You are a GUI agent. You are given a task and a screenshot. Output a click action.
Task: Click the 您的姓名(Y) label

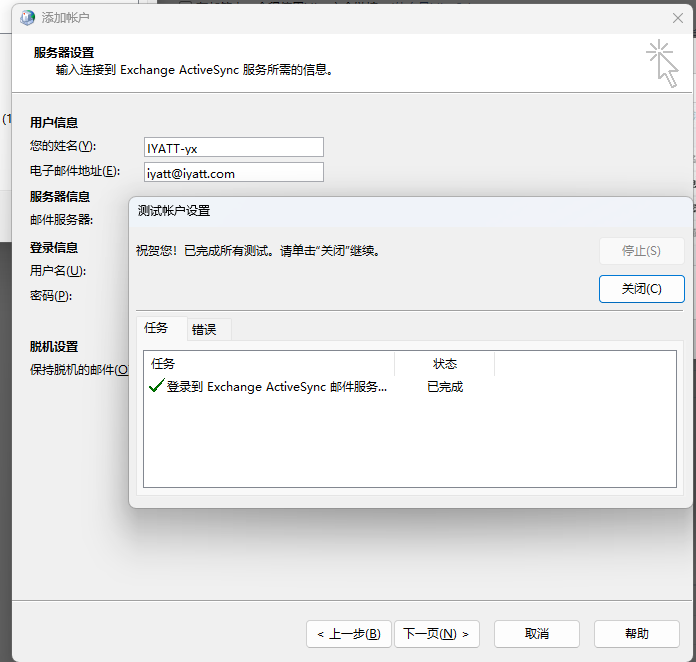tap(63, 146)
